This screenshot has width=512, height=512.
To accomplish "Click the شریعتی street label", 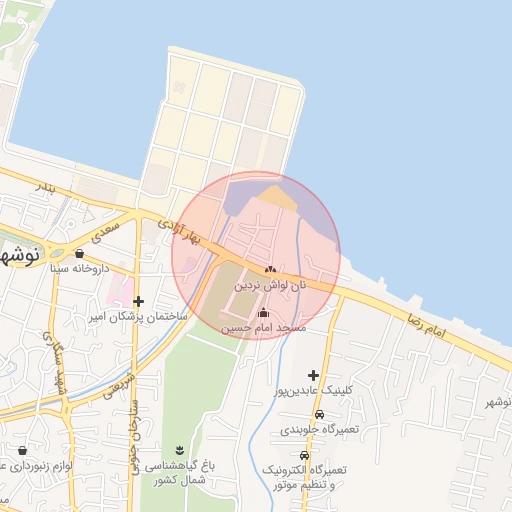I will tap(119, 386).
